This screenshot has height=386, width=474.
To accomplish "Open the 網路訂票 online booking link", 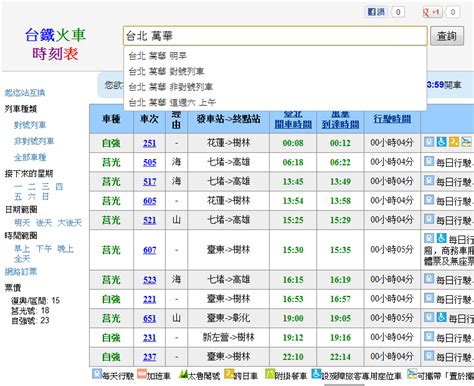I will click(x=21, y=272).
